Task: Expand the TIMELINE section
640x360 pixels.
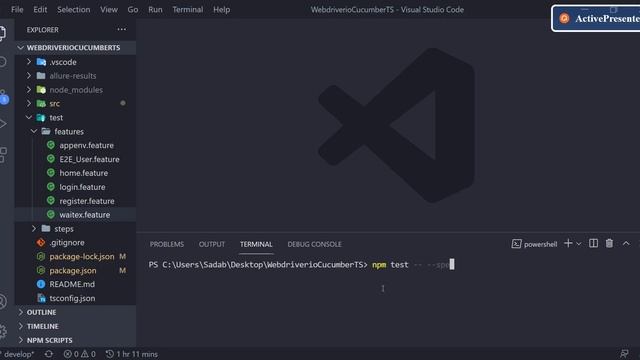Action: 76,326
